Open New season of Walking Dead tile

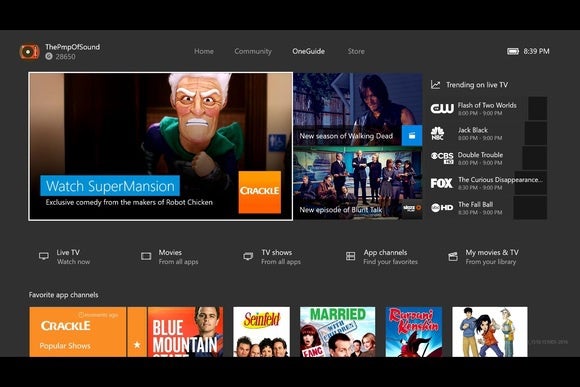(x=358, y=109)
